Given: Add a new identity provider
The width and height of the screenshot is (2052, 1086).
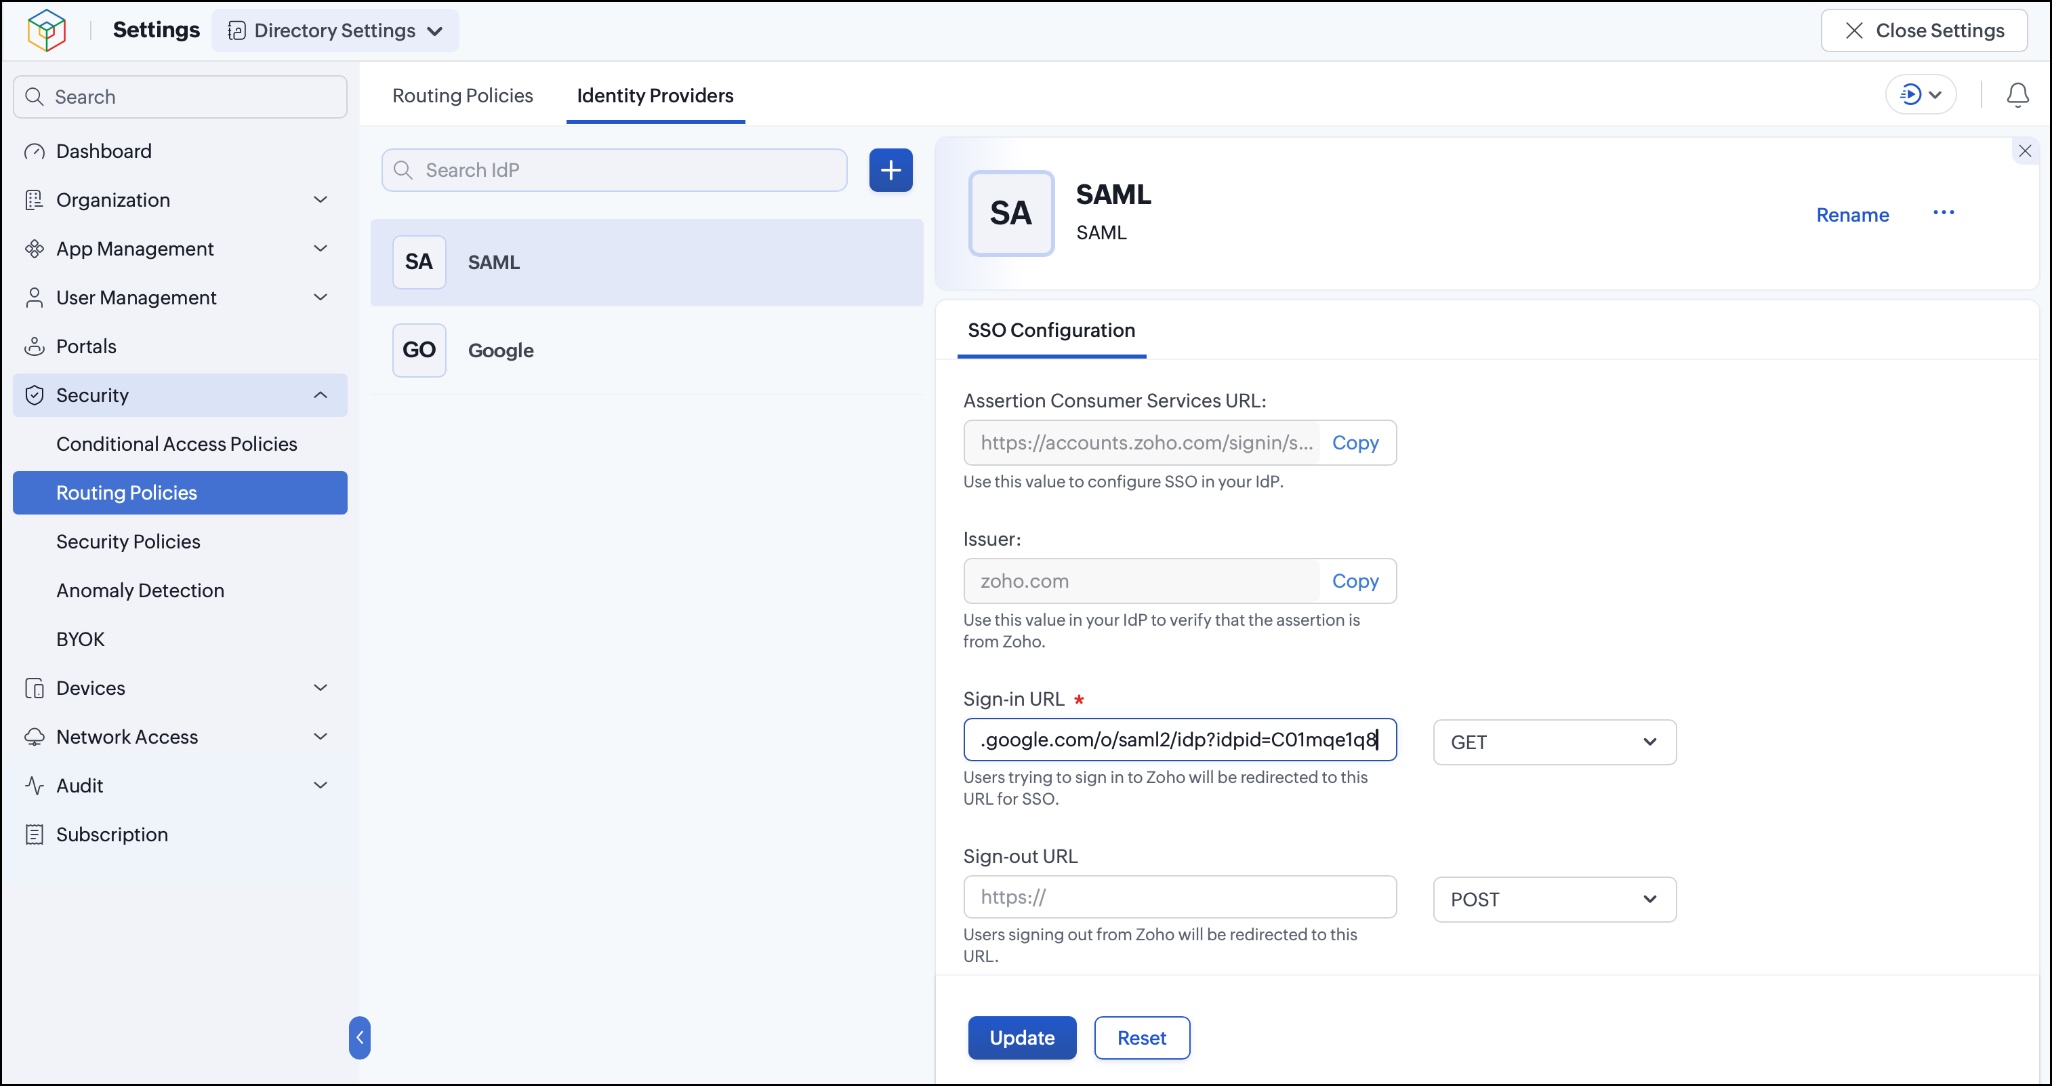Looking at the screenshot, I should (891, 170).
